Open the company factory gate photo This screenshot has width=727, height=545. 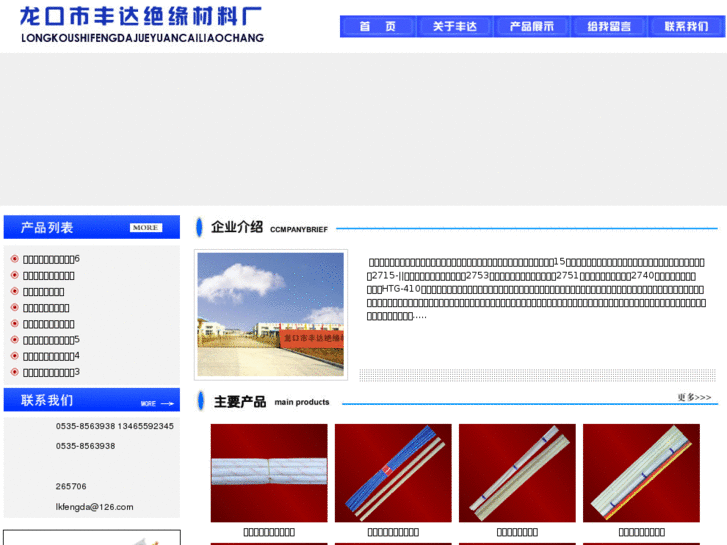click(x=271, y=314)
